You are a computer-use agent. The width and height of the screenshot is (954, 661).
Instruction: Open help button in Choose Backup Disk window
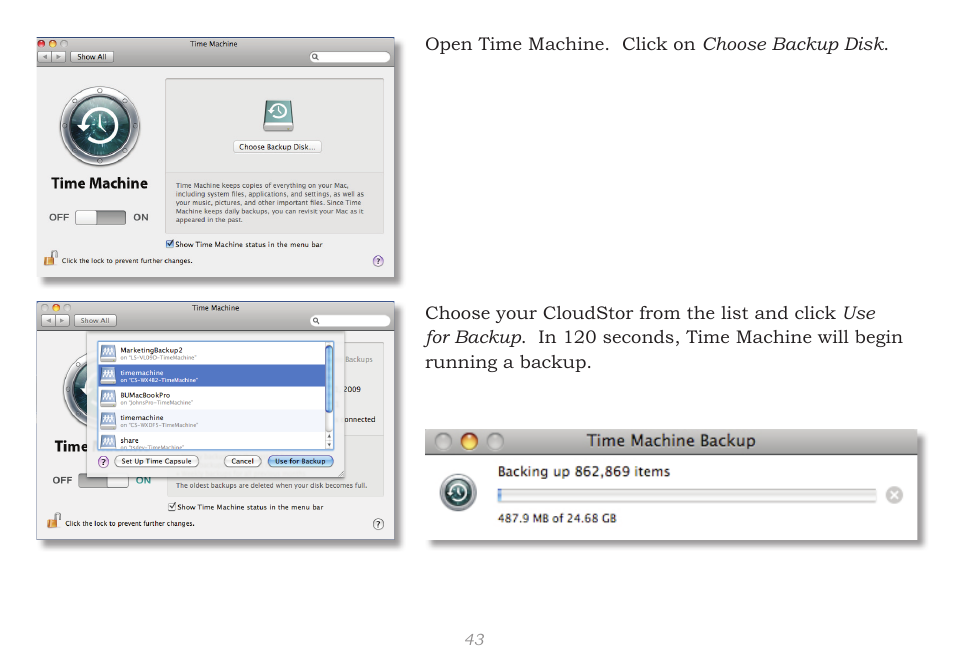click(x=378, y=261)
